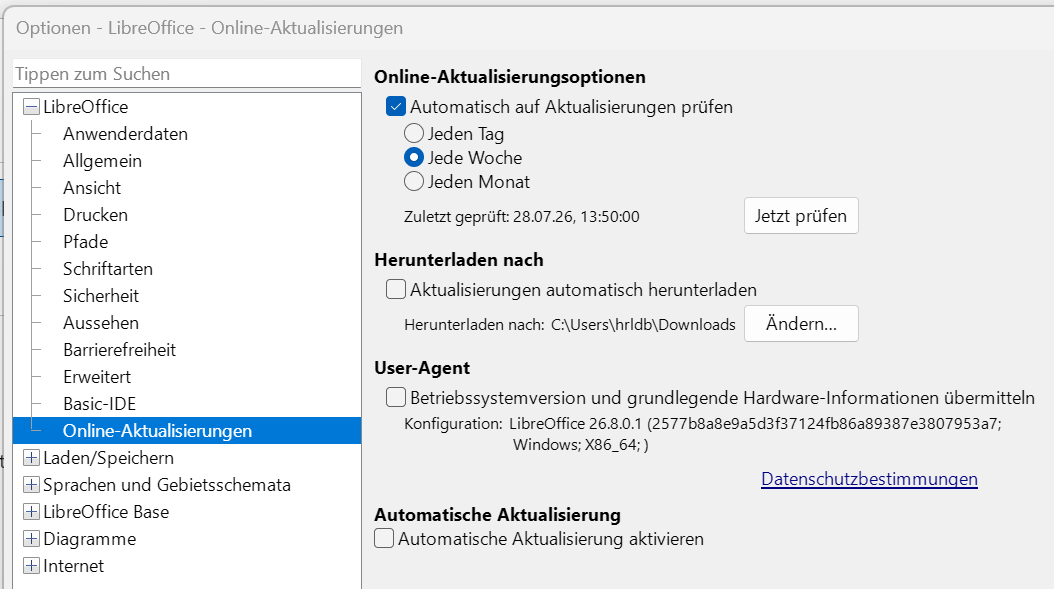1054x589 pixels.
Task: Open Anwenderdaten in the tree
Action: point(125,134)
